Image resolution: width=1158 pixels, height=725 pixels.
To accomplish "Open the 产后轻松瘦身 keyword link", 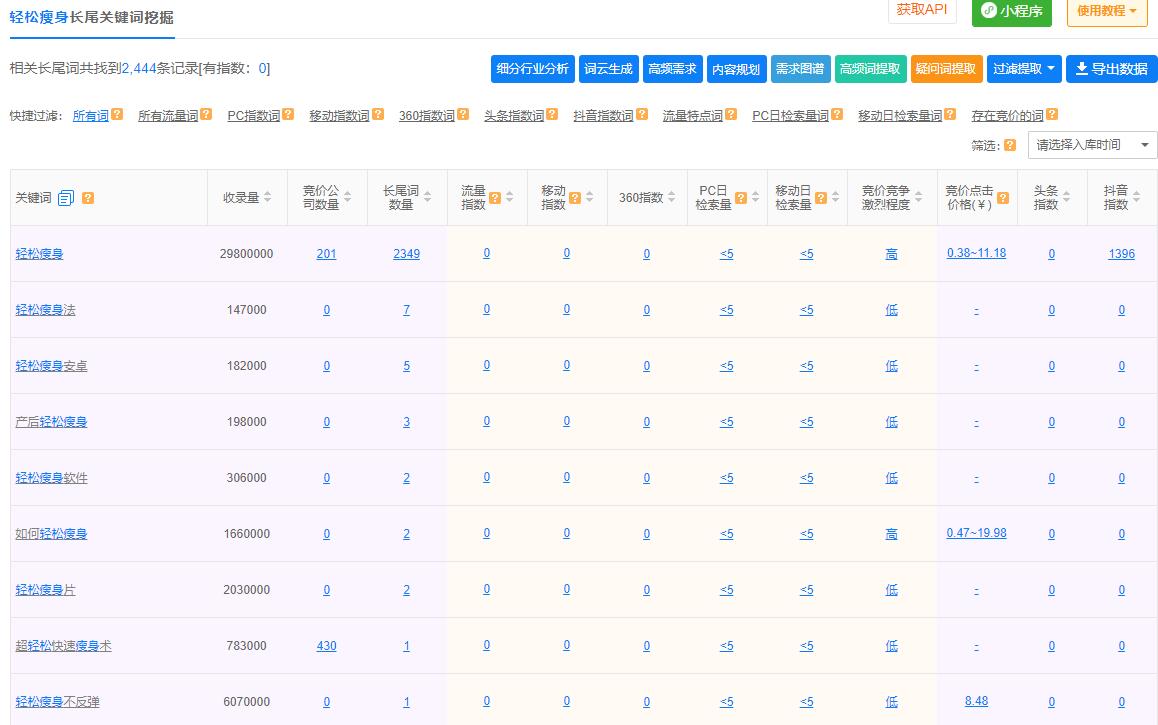I will pyautogui.click(x=51, y=422).
